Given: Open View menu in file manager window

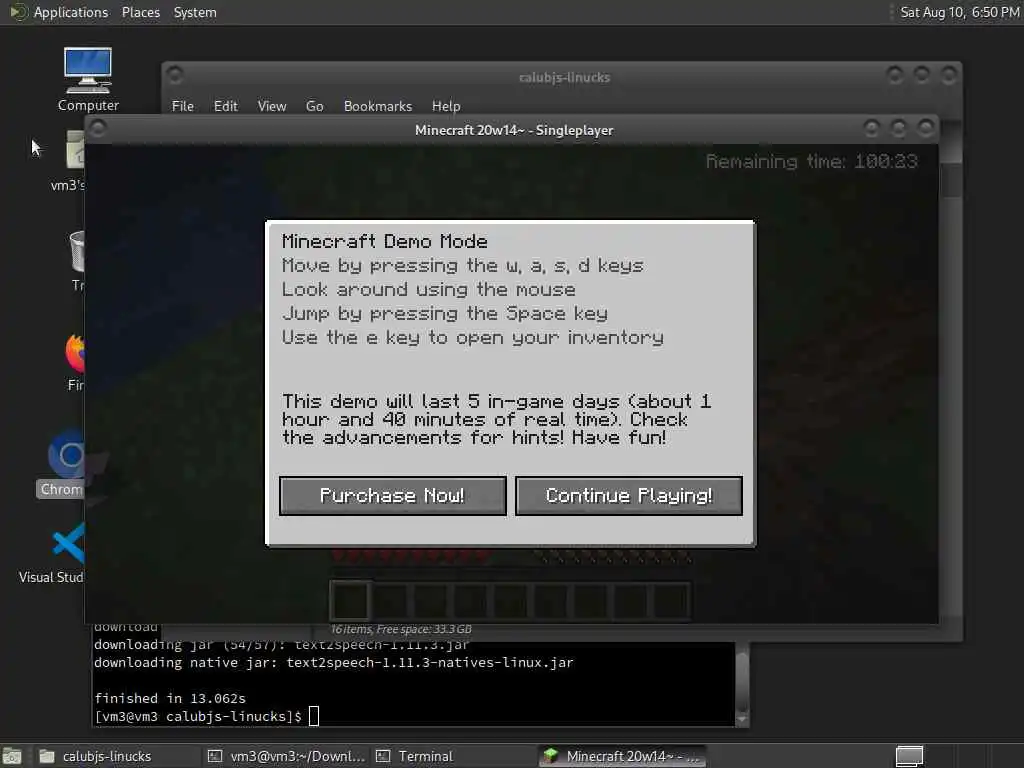Looking at the screenshot, I should click(x=272, y=106).
